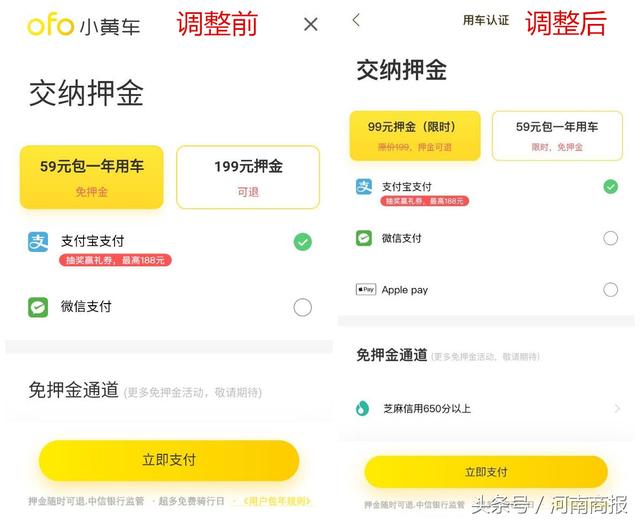The height and width of the screenshot is (522, 640).
Task: Click the Apple Pay icon
Action: 366,290
